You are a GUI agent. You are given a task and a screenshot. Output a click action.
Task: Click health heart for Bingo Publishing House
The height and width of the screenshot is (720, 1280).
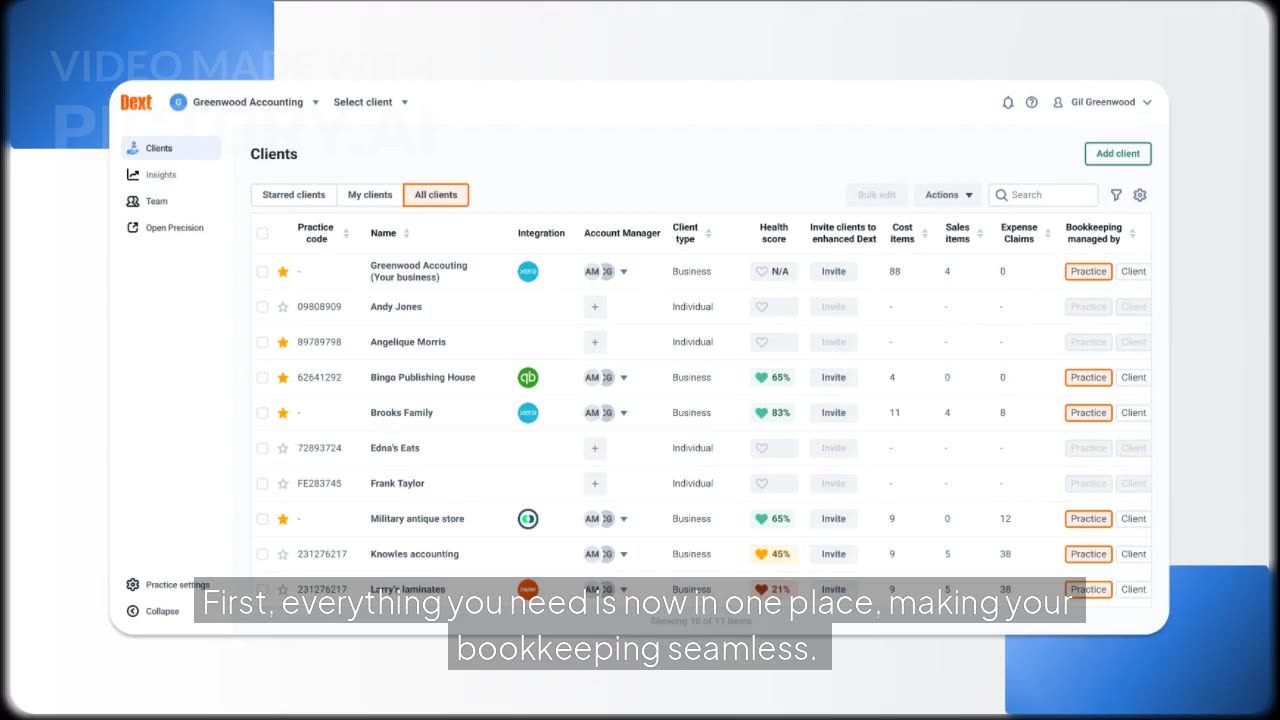coord(762,378)
